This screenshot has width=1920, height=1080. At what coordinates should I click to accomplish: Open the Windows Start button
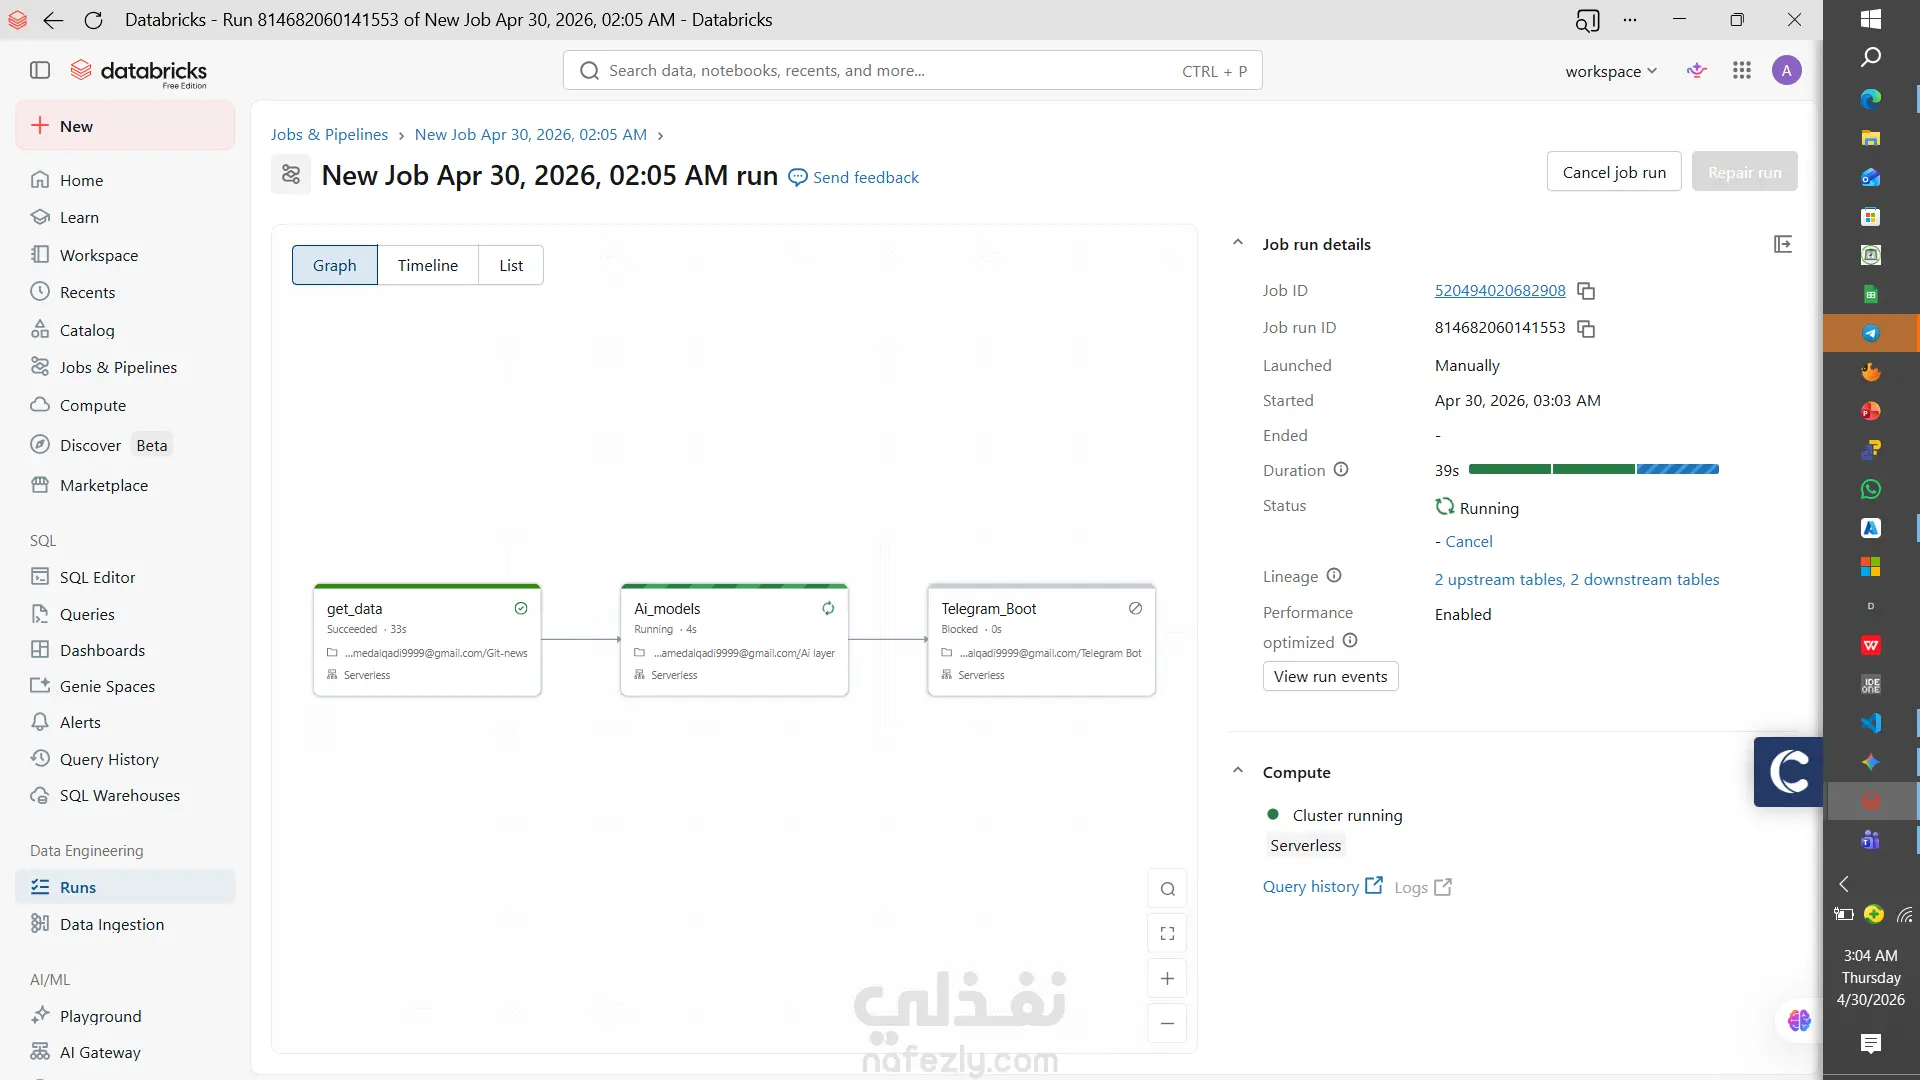(1871, 19)
